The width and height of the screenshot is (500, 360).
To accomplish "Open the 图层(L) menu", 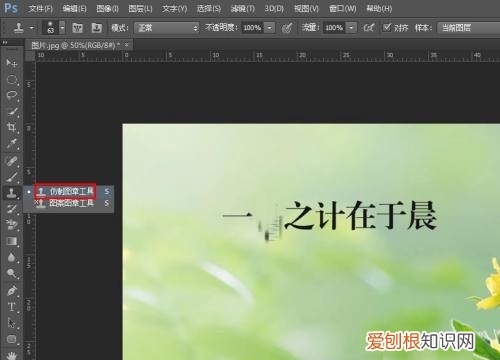I will (140, 8).
